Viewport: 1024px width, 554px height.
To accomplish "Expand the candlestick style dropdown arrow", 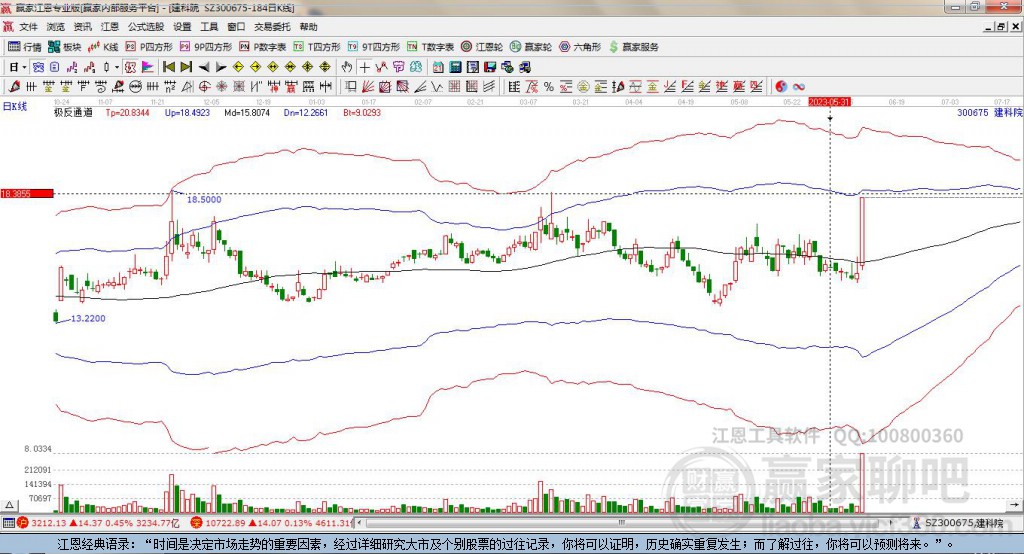I will click(117, 67).
